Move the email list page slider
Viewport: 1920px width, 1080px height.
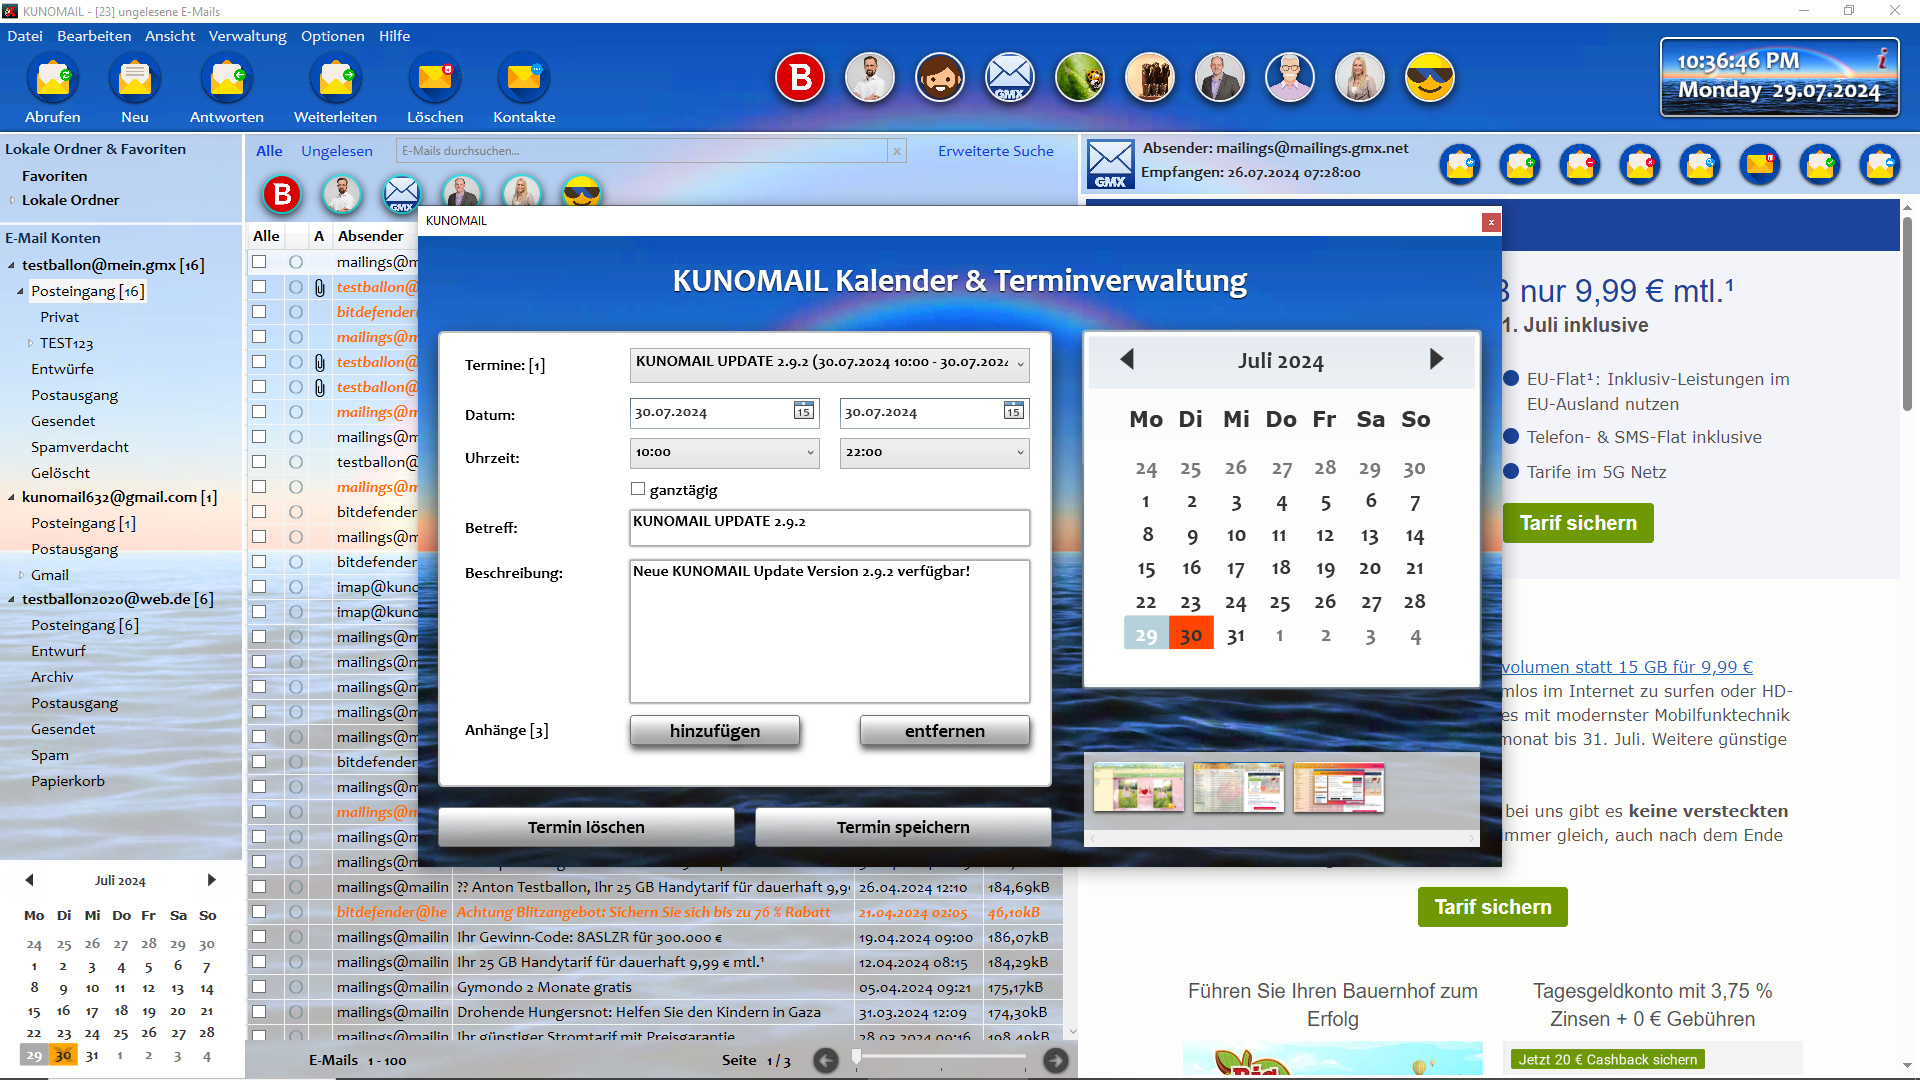(x=856, y=1057)
